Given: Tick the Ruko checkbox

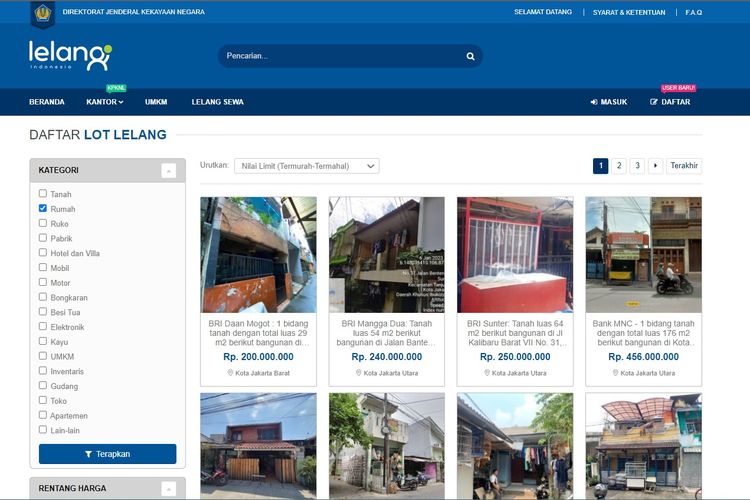Looking at the screenshot, I should pos(43,223).
